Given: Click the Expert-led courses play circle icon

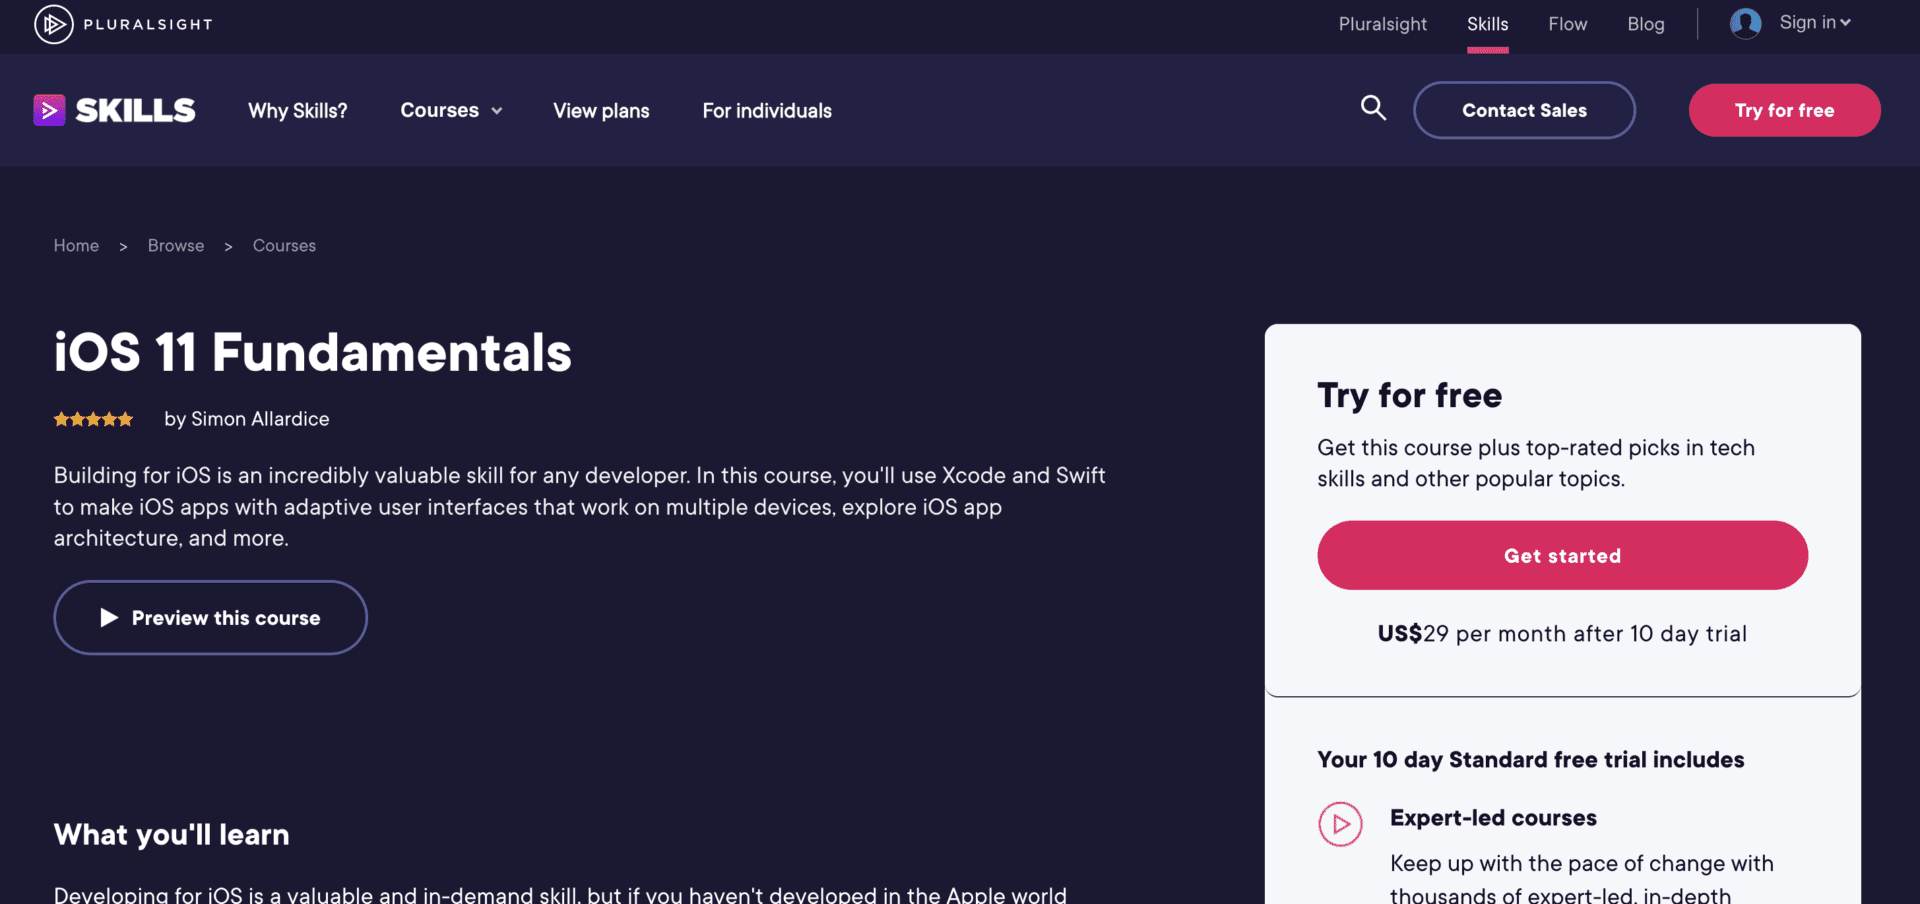Looking at the screenshot, I should click(x=1341, y=824).
